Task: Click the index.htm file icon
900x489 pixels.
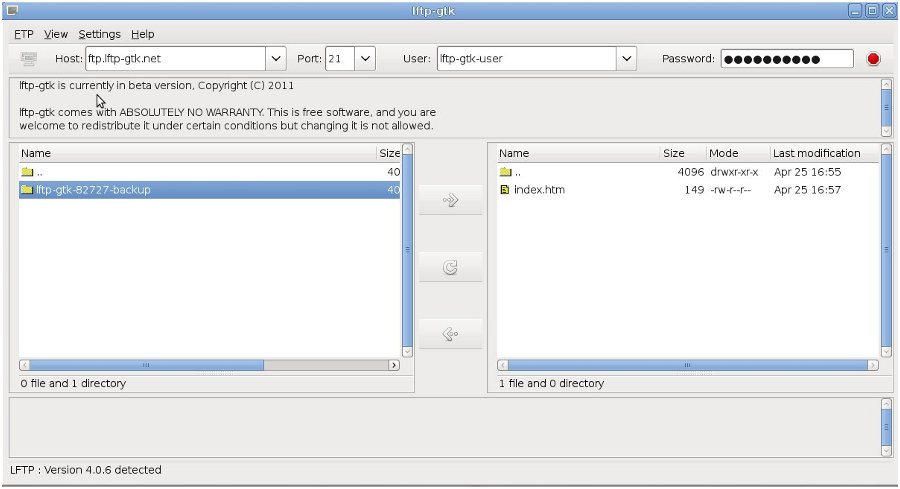Action: point(505,189)
